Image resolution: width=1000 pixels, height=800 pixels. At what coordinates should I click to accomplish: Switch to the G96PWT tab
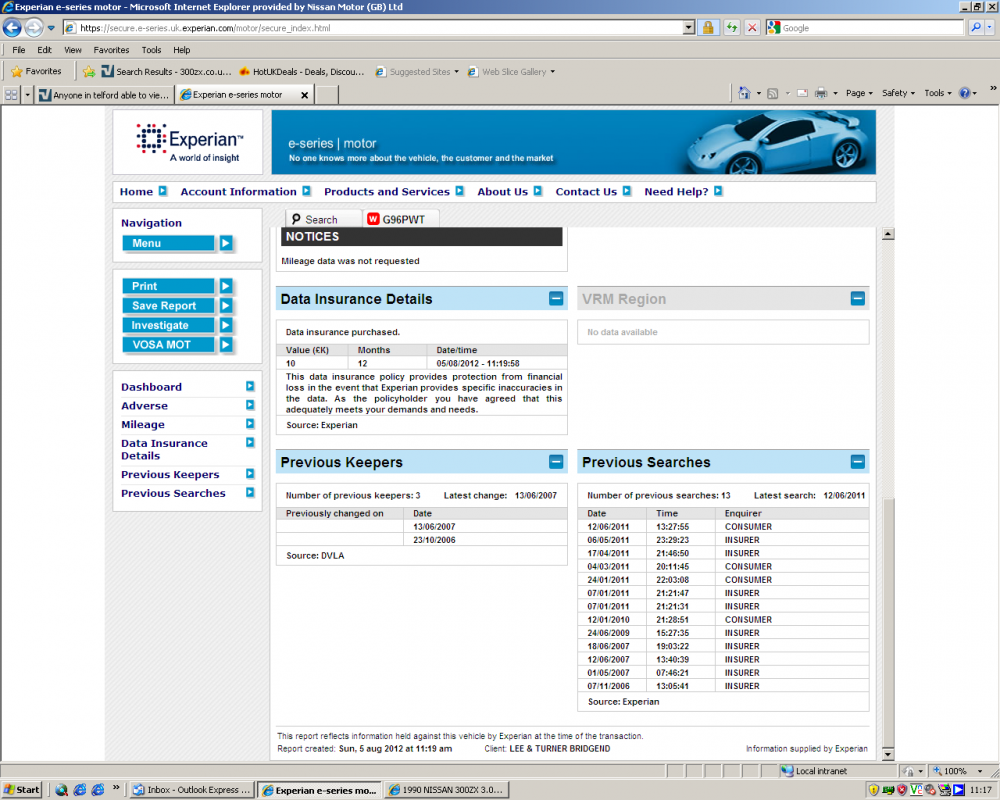[400, 219]
